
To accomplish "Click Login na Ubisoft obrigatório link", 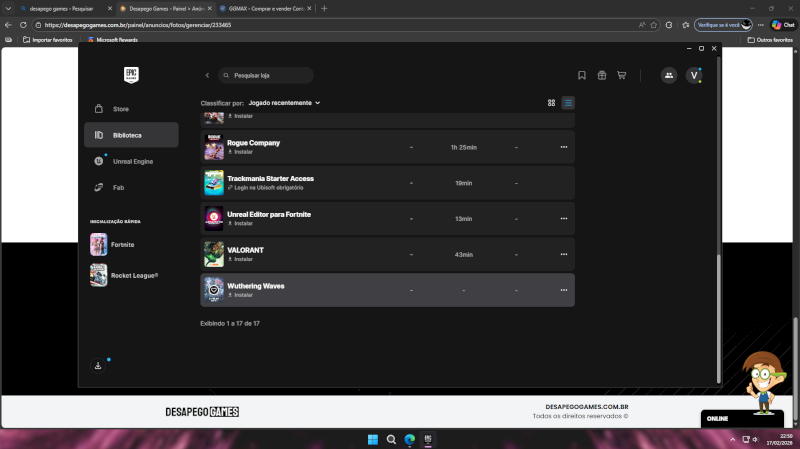I will click(265, 188).
